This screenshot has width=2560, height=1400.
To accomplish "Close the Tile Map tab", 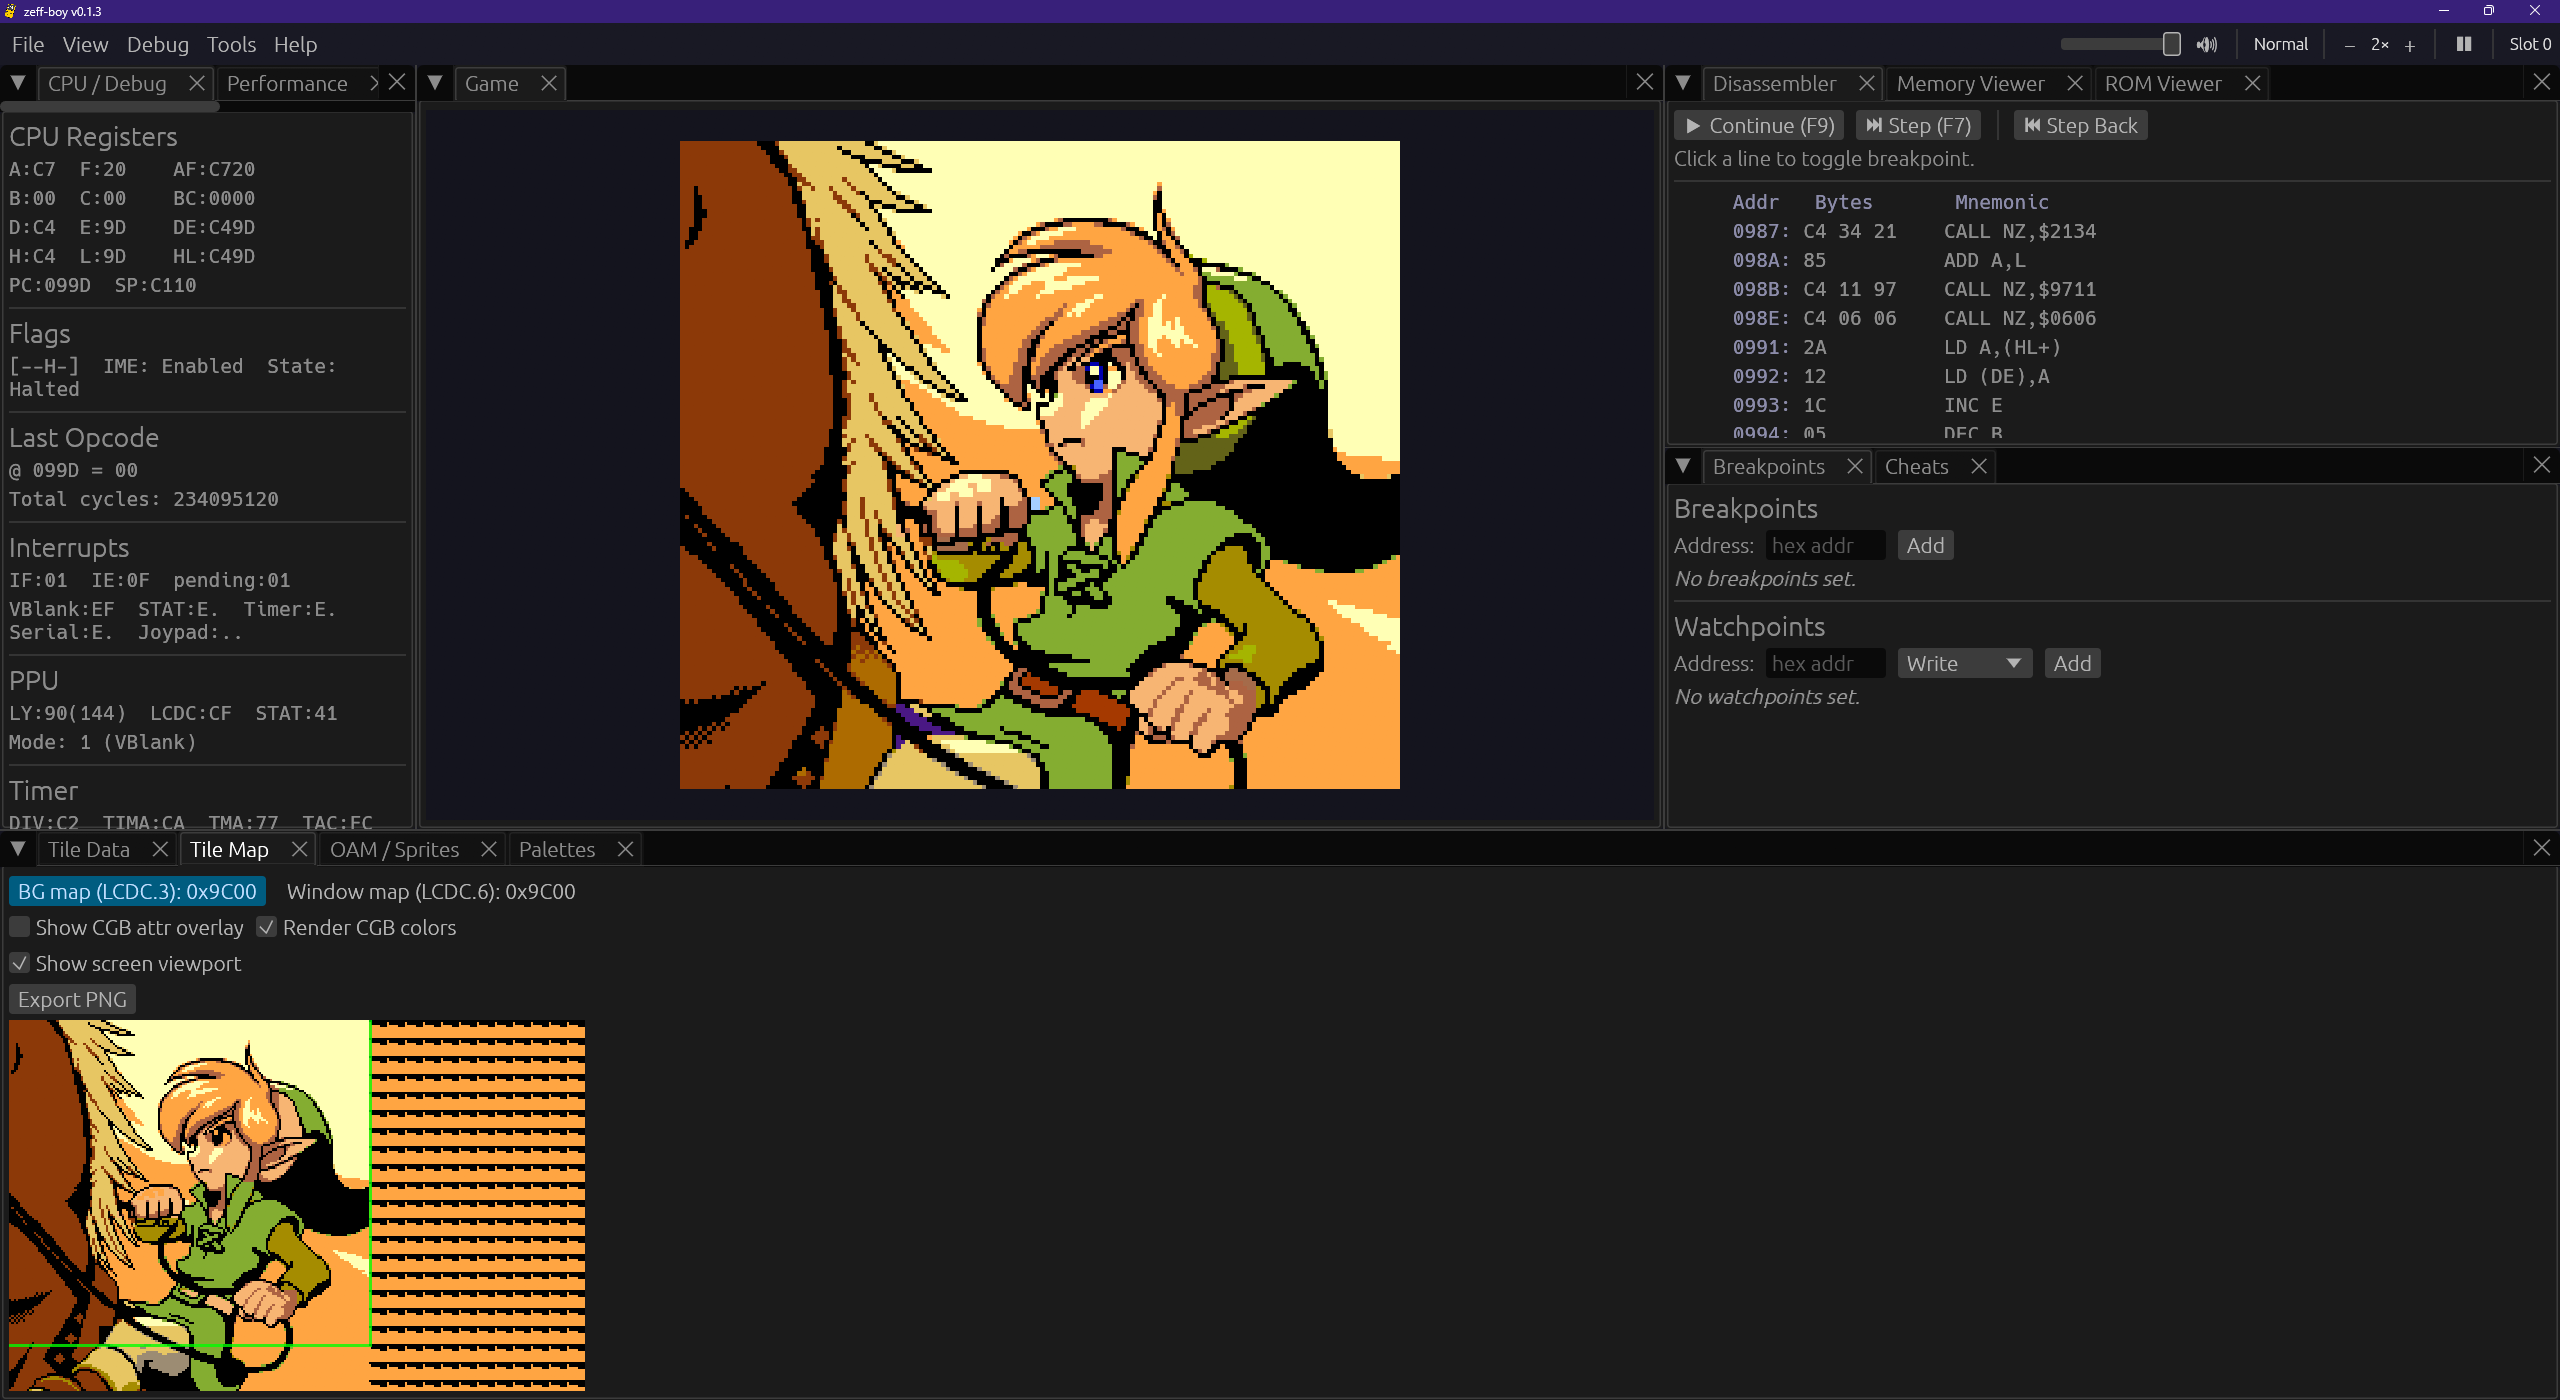I will [x=298, y=849].
